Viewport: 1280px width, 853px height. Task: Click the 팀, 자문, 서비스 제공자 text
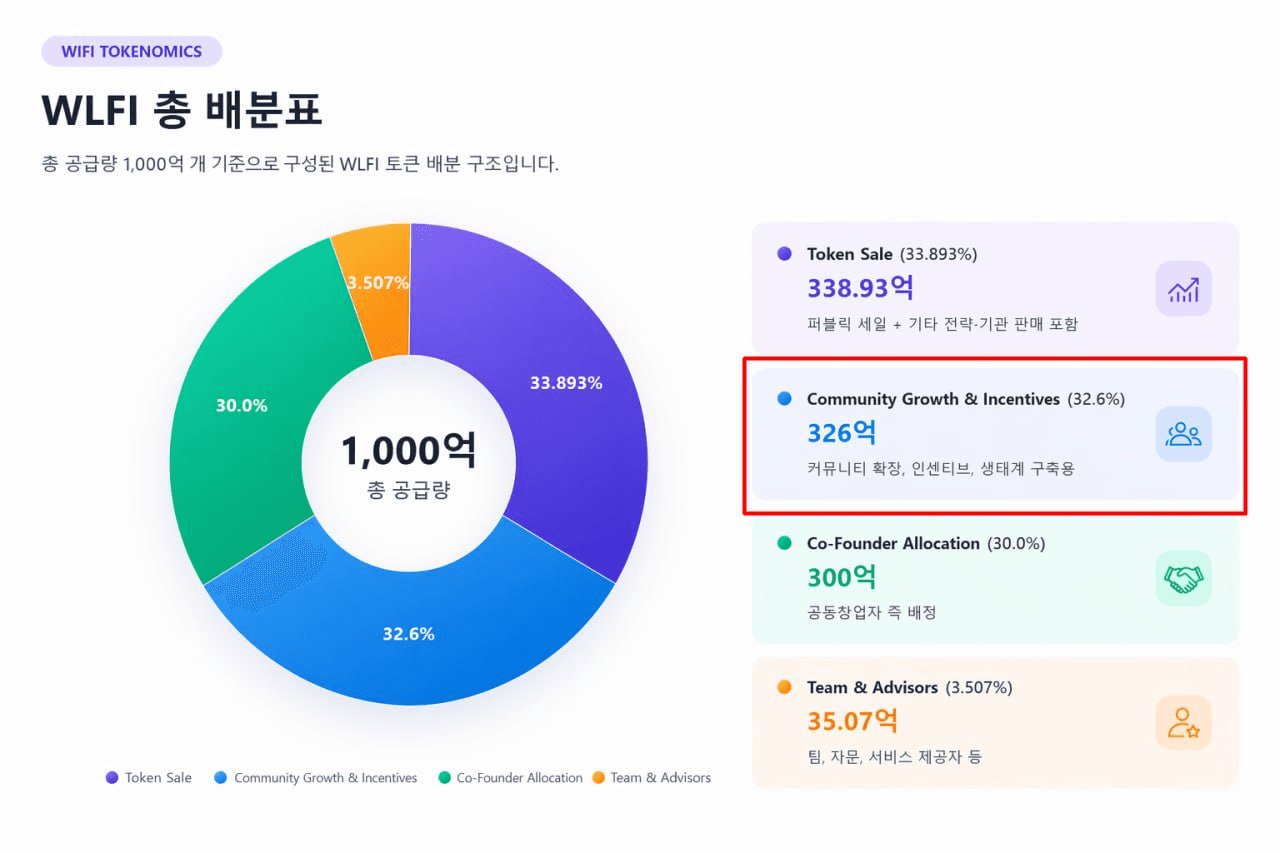pyautogui.click(x=894, y=756)
